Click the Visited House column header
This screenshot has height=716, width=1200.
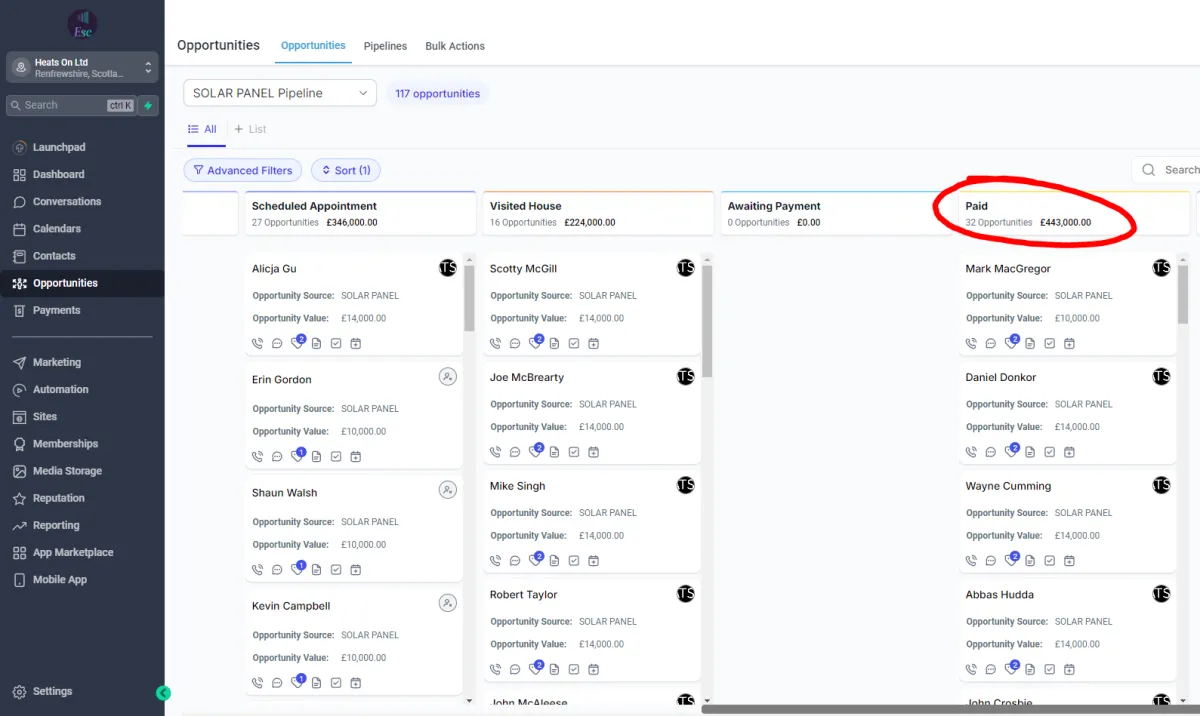(597, 214)
